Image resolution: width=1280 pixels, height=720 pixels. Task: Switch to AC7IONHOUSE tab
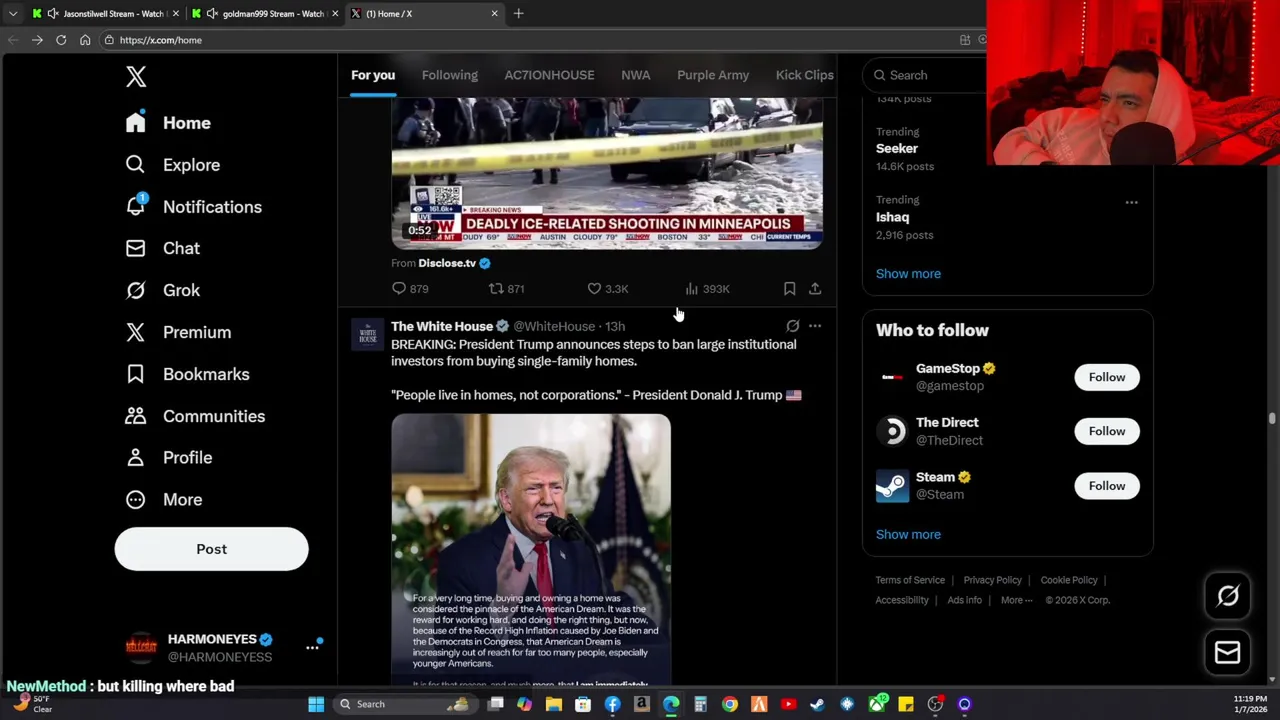point(549,75)
